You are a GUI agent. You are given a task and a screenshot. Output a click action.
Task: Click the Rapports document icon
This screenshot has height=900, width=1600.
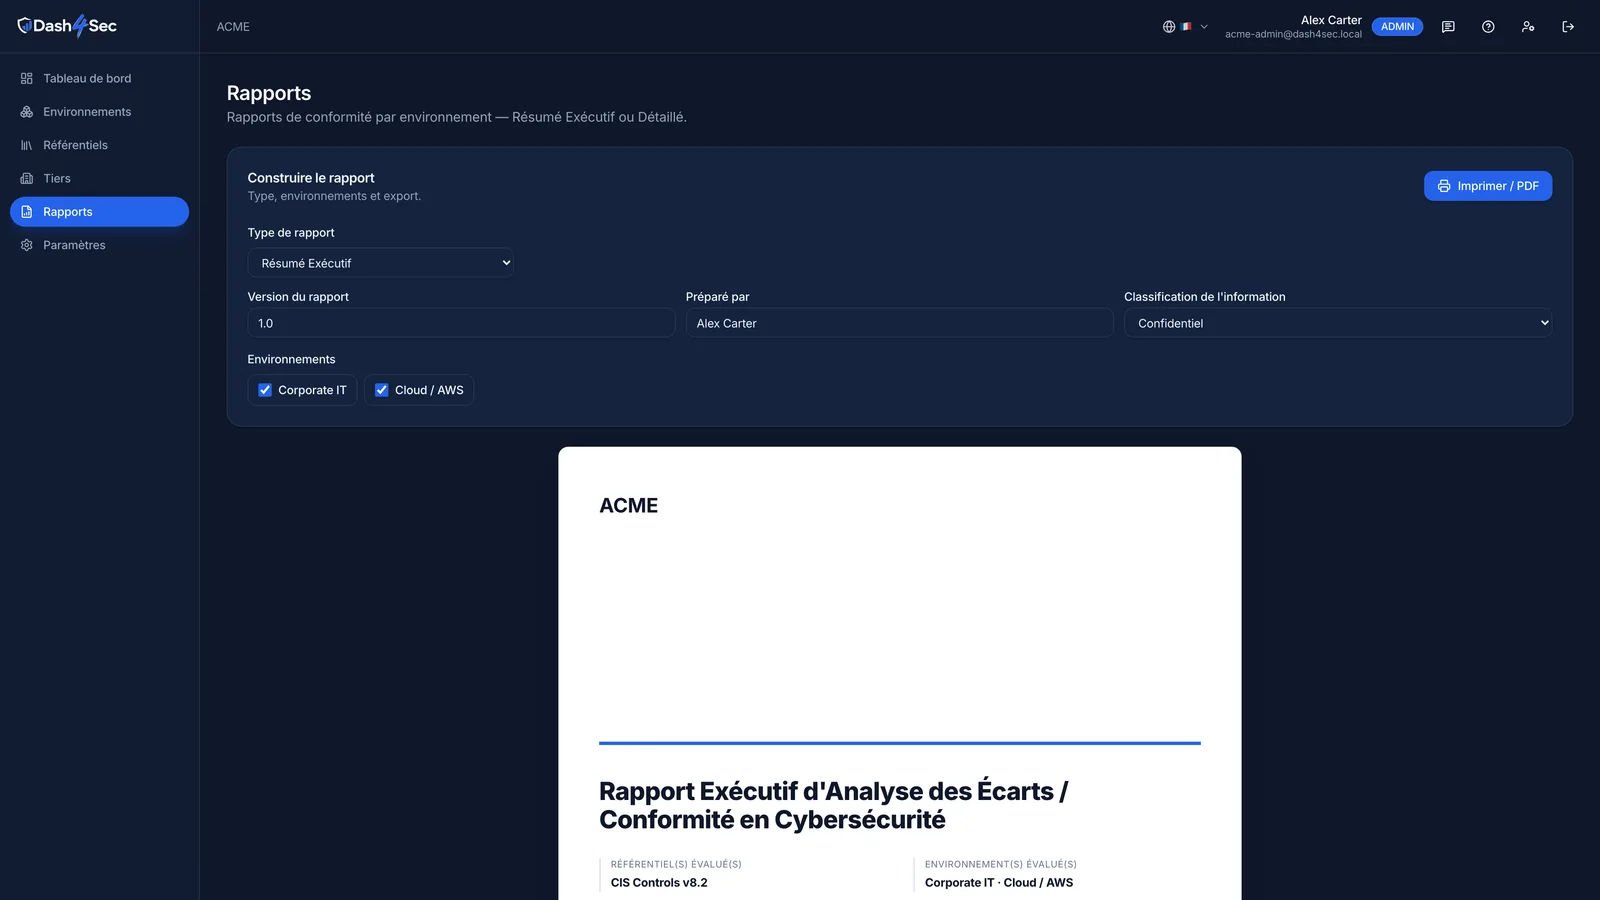coord(27,212)
